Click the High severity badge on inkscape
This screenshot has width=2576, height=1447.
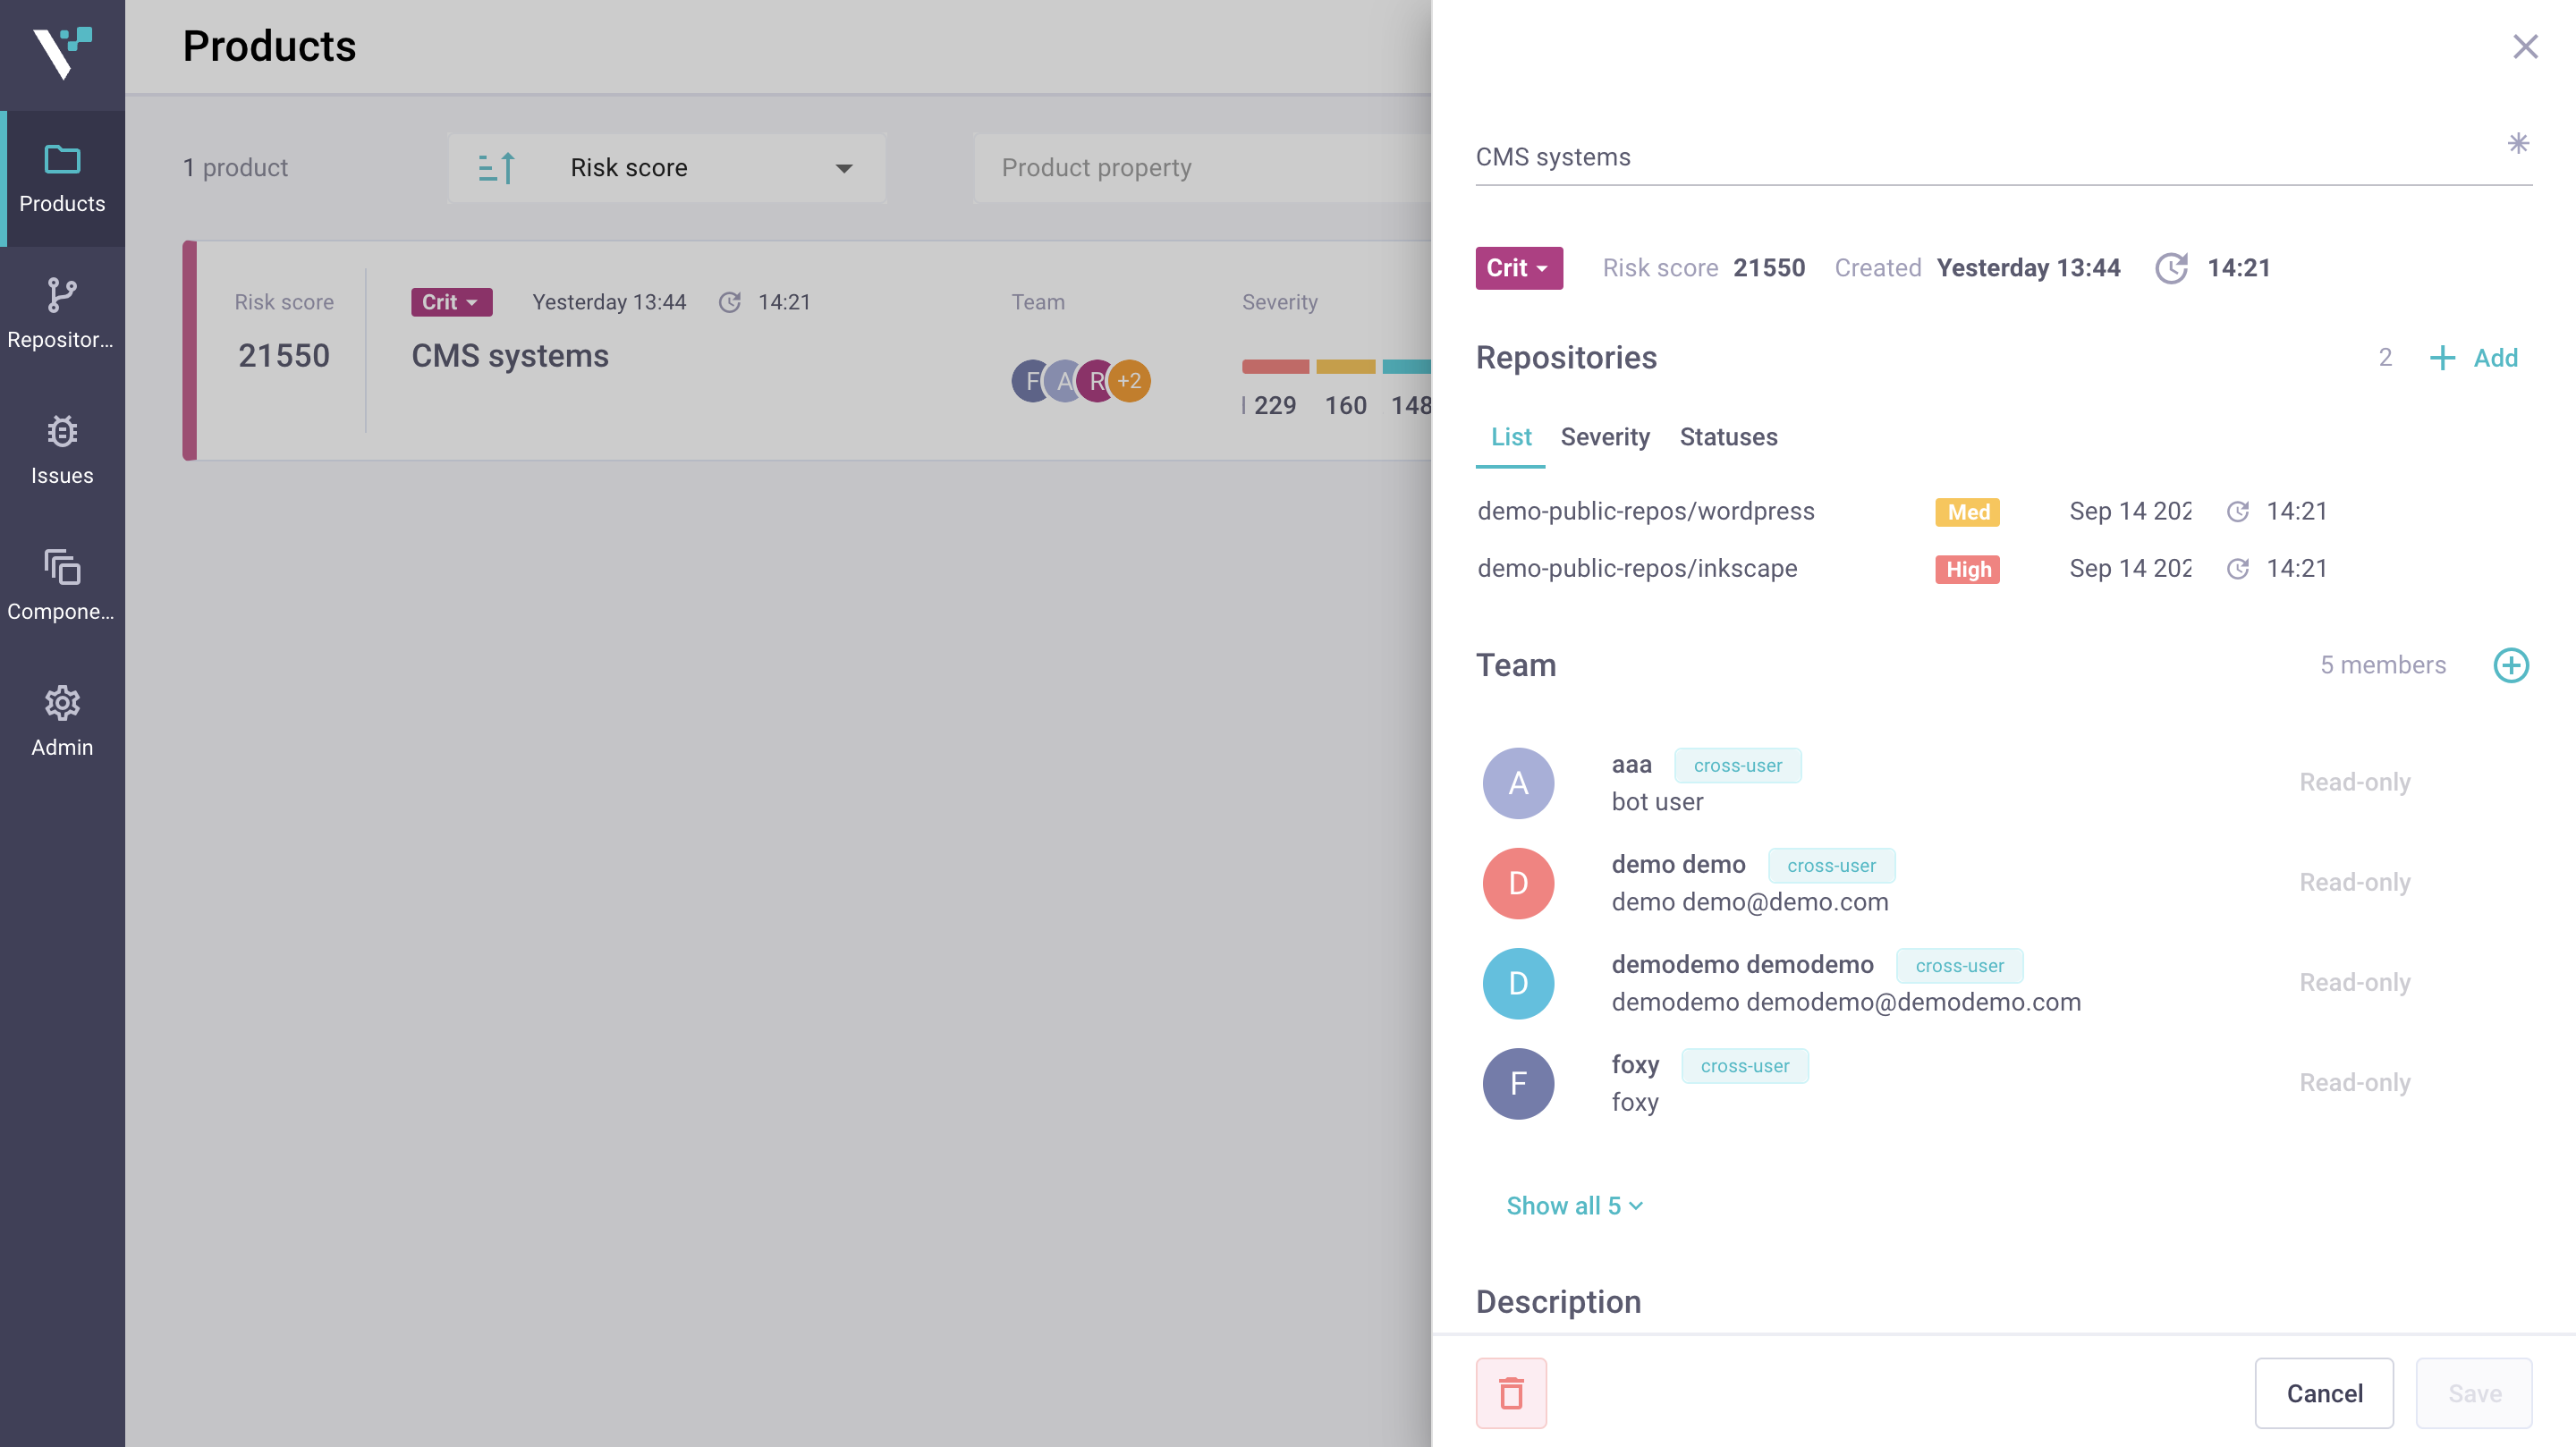point(1968,568)
